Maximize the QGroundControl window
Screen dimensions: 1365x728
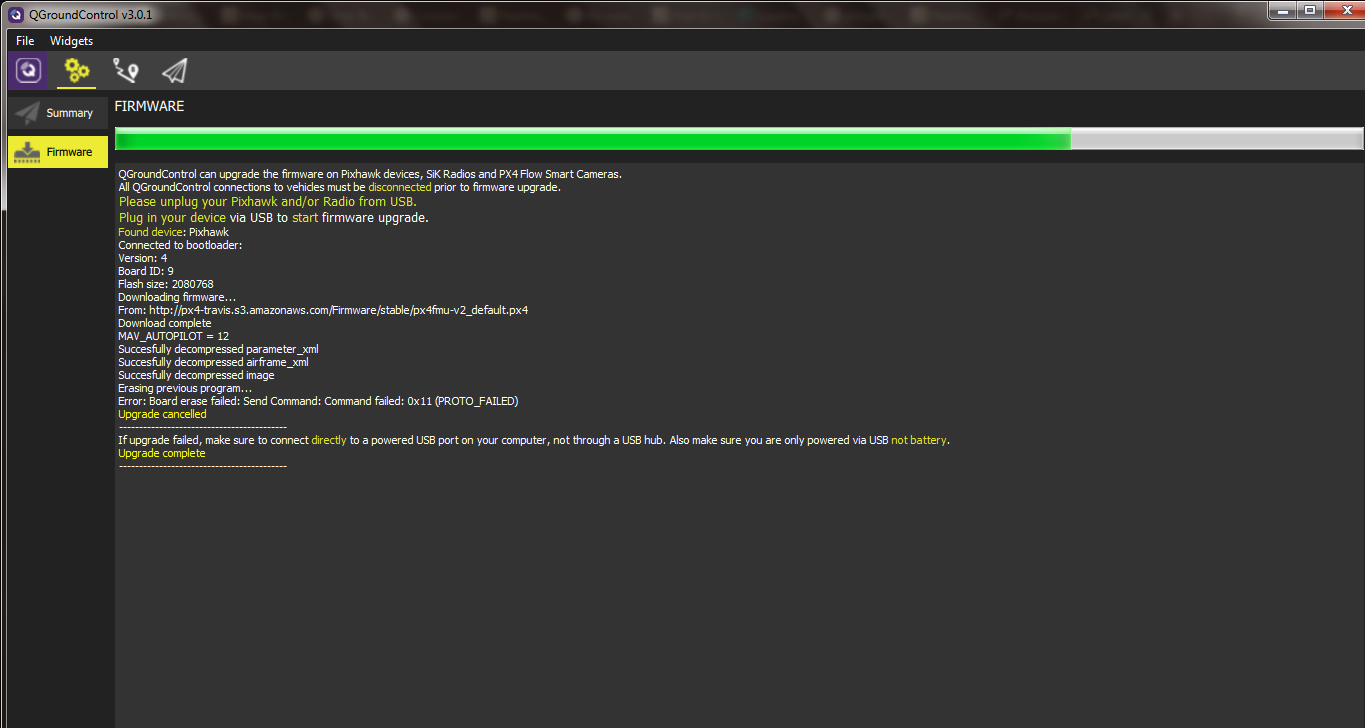[x=1309, y=9]
